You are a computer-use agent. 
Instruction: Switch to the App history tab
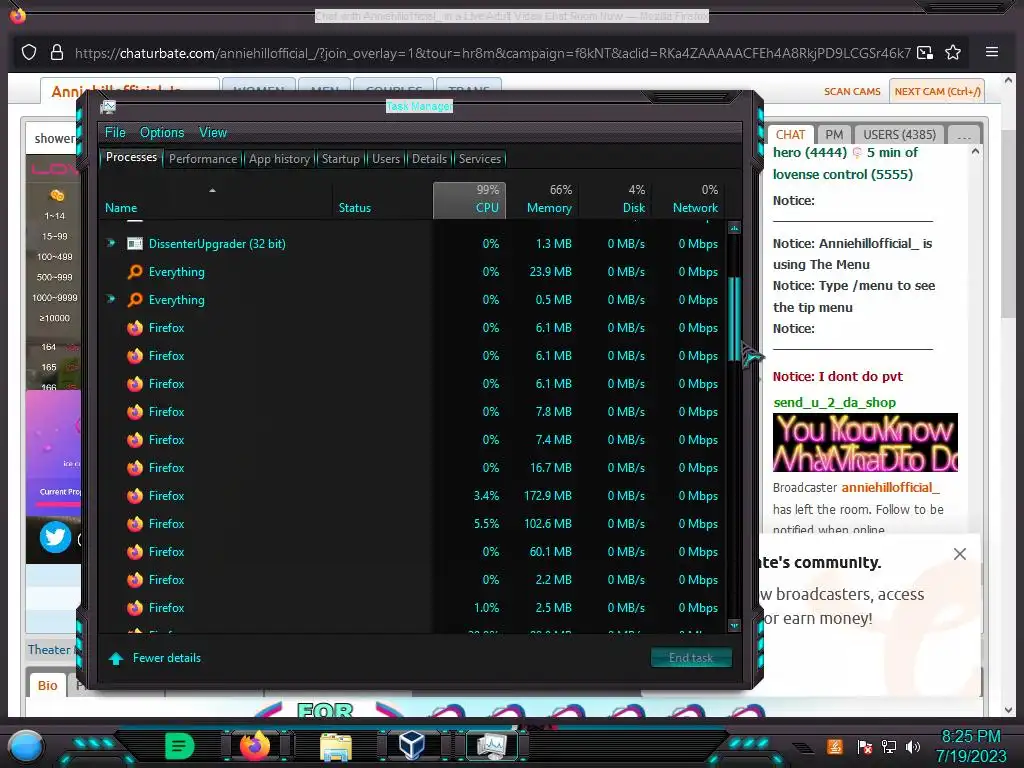280,159
